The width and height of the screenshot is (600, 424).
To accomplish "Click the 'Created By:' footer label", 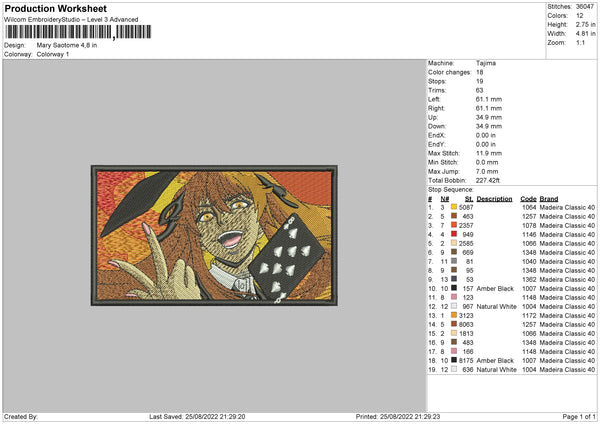I will coord(21,416).
